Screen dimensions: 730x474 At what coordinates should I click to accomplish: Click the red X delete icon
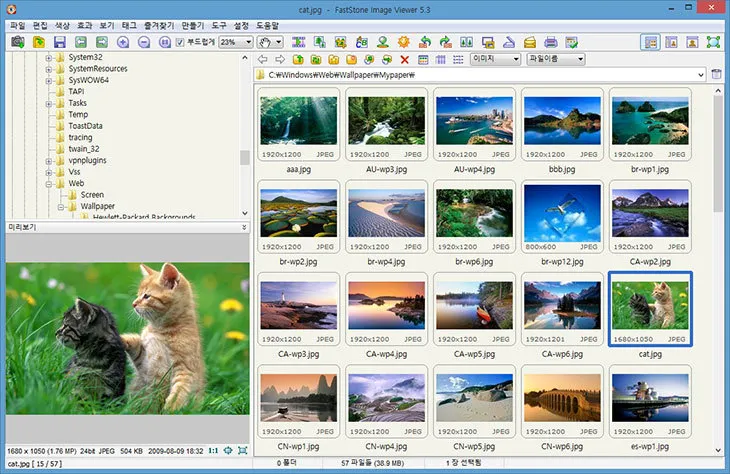point(405,60)
